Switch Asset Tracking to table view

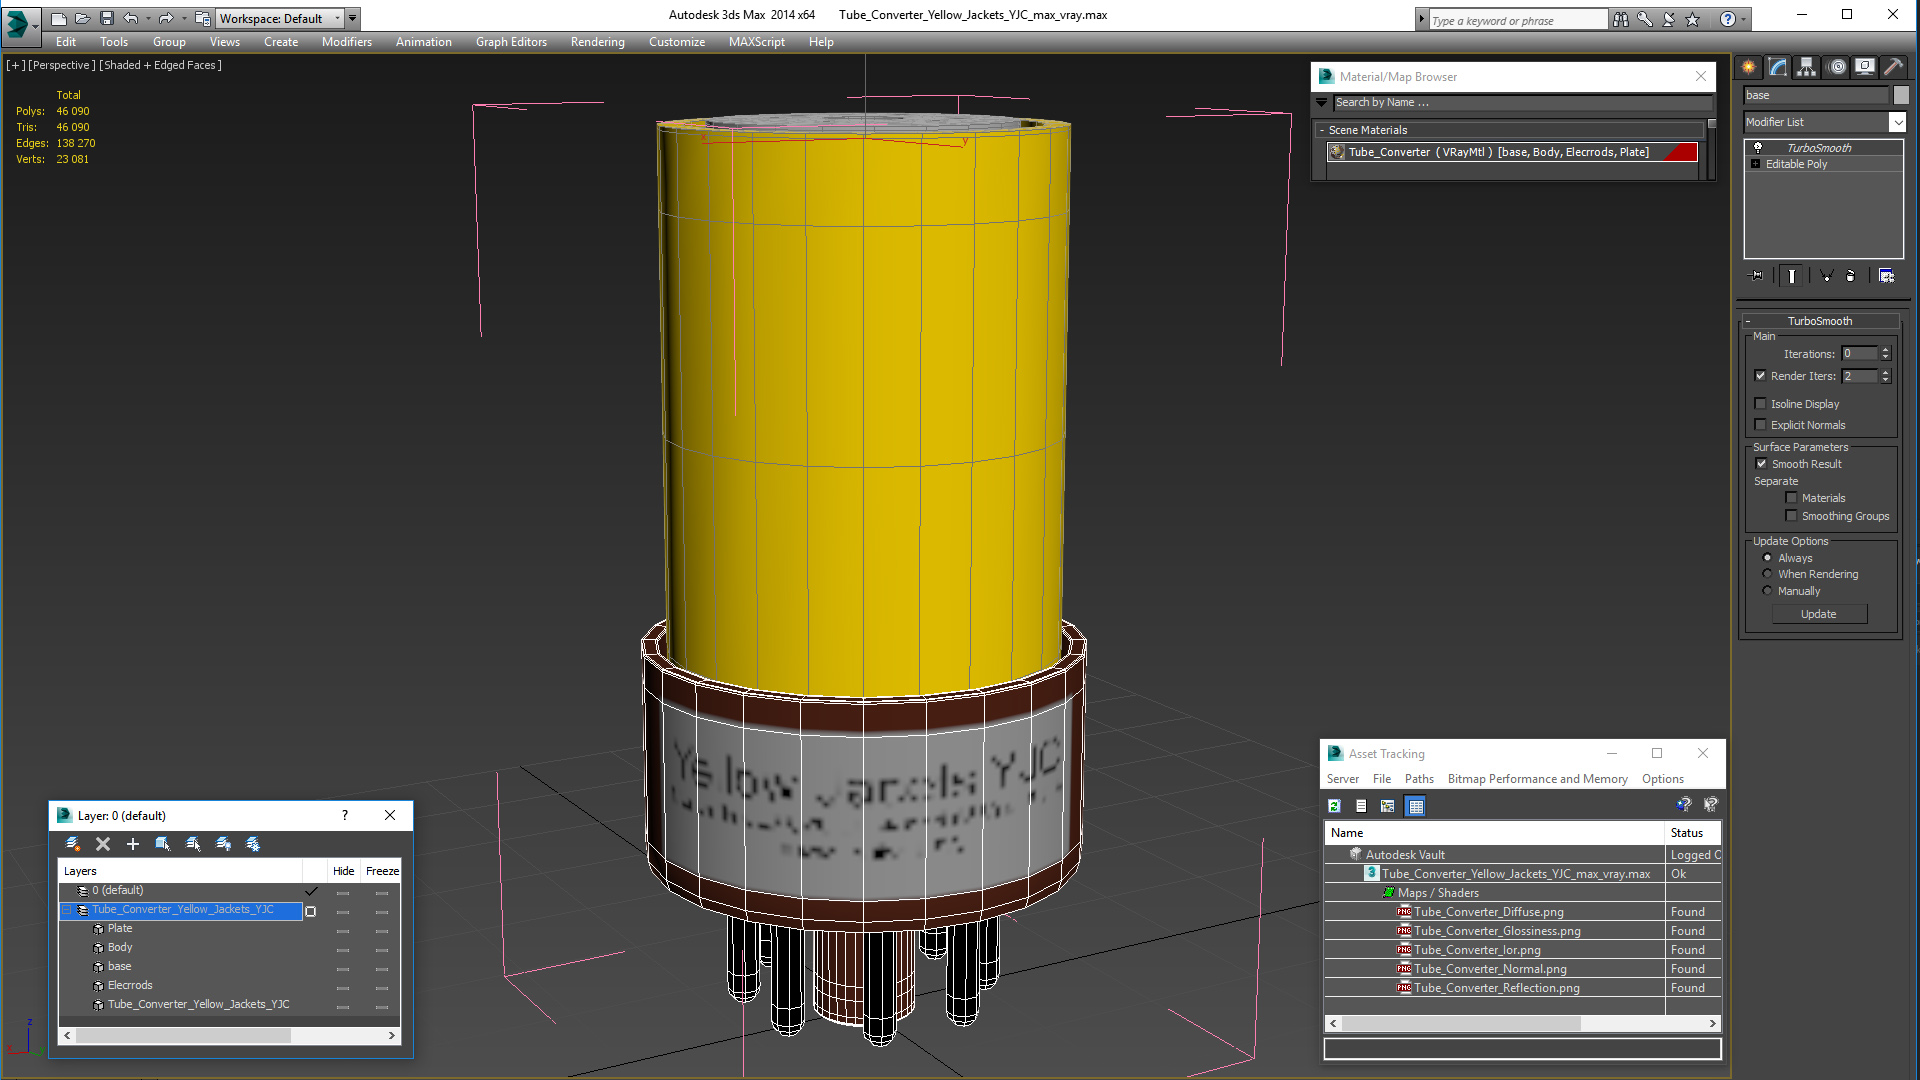pyautogui.click(x=1416, y=806)
